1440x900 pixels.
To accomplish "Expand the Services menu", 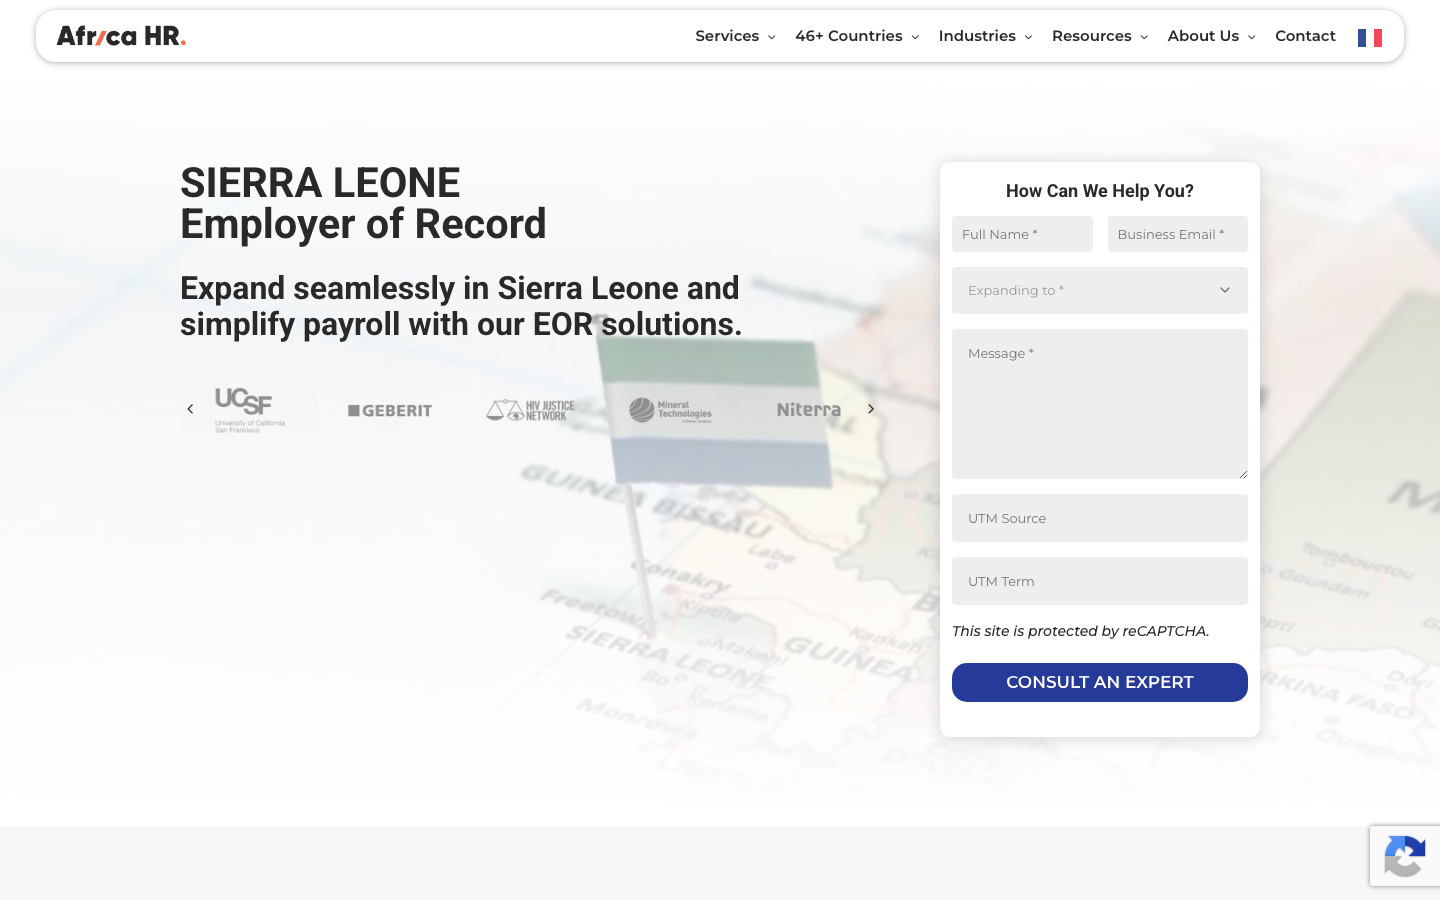I will coord(735,36).
